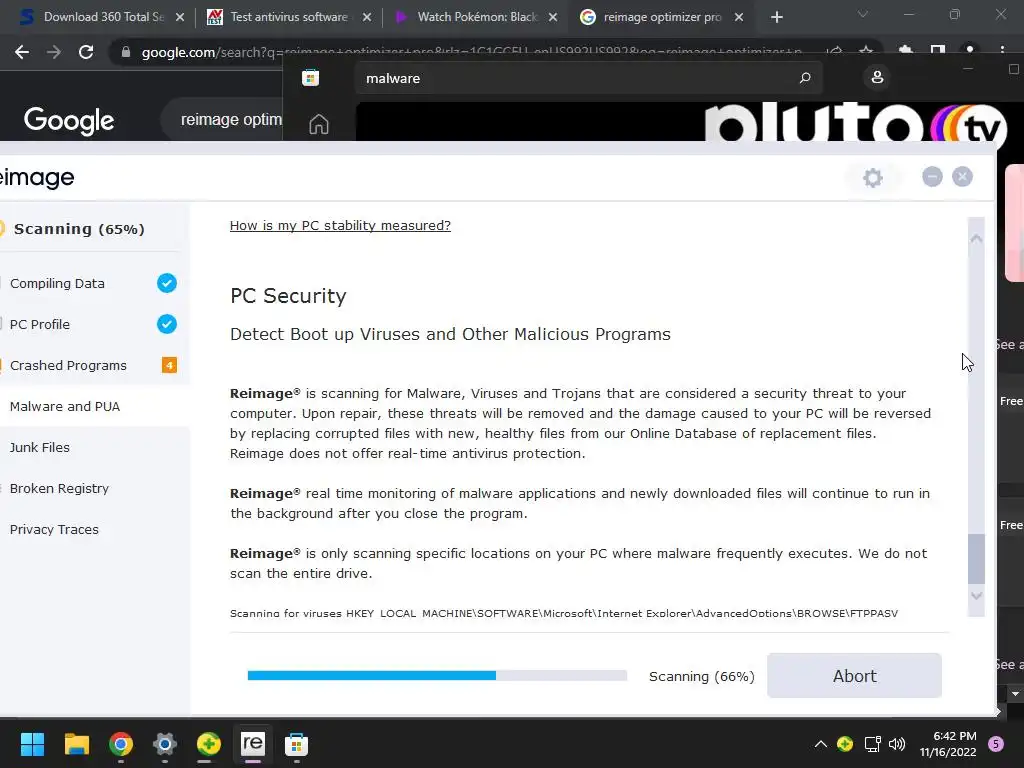Show hidden system tray icons
1024x768 pixels.
coord(821,744)
